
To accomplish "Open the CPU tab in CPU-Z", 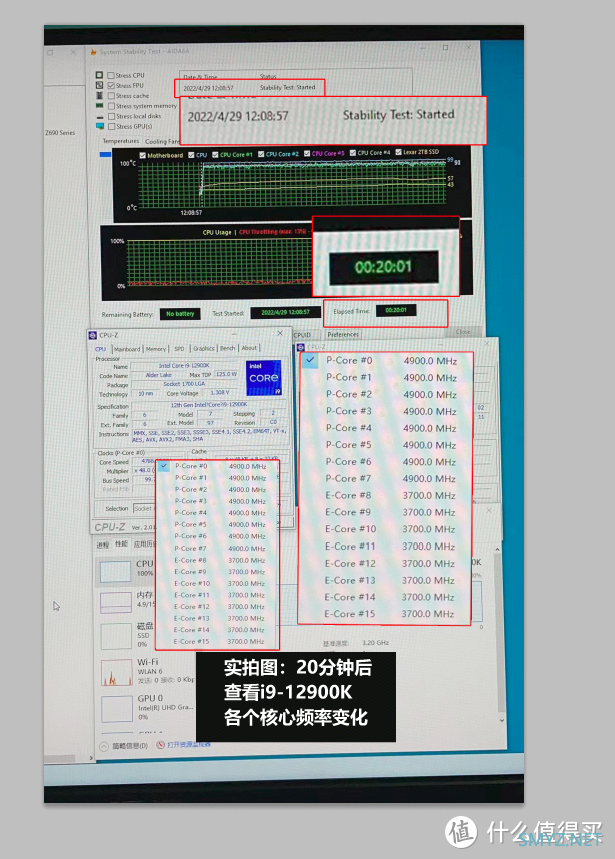I will click(x=101, y=349).
